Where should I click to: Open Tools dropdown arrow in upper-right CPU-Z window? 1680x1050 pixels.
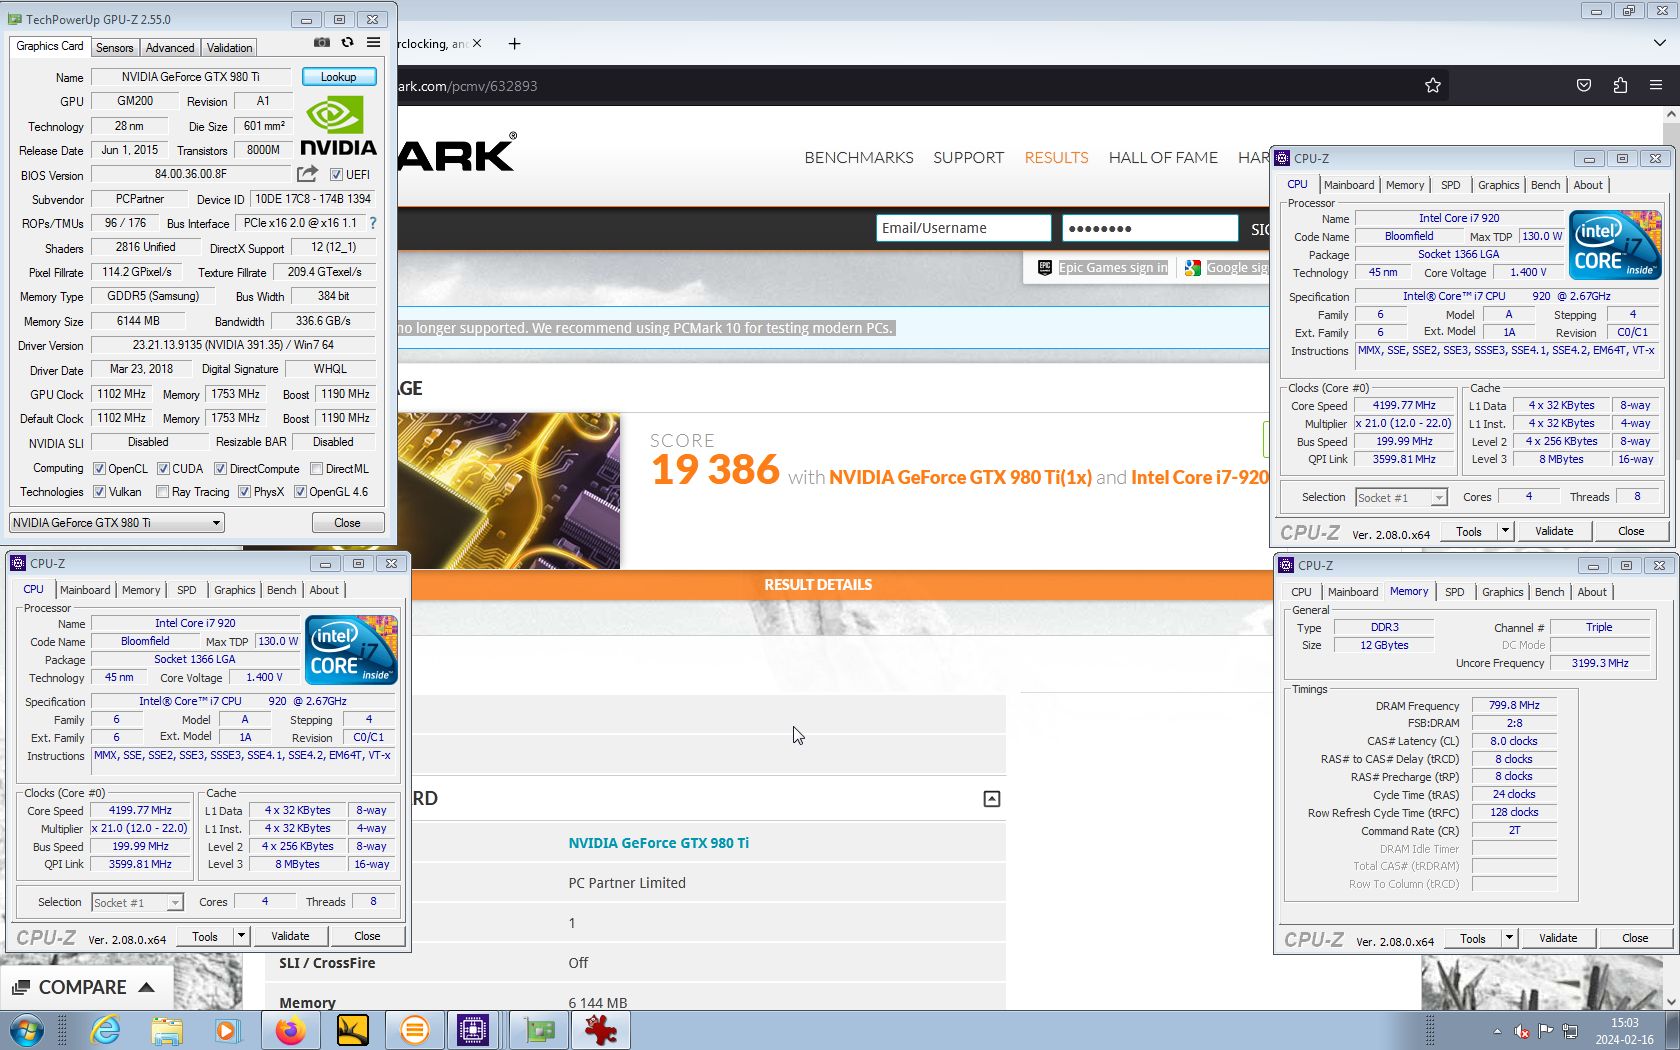1505,531
